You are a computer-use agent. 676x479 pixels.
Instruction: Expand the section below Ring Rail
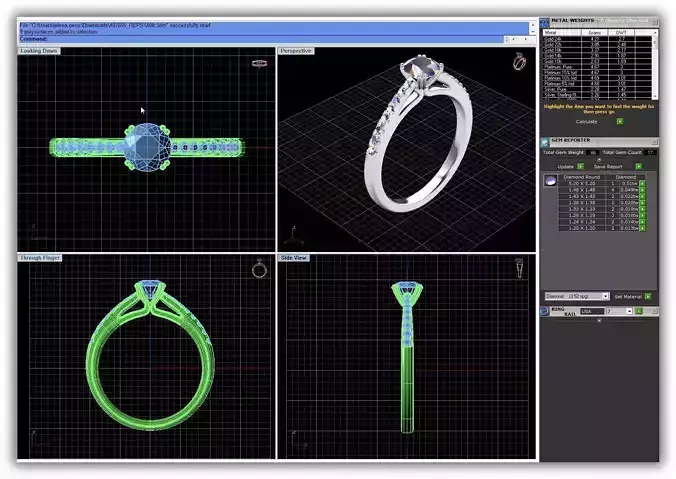pos(600,320)
